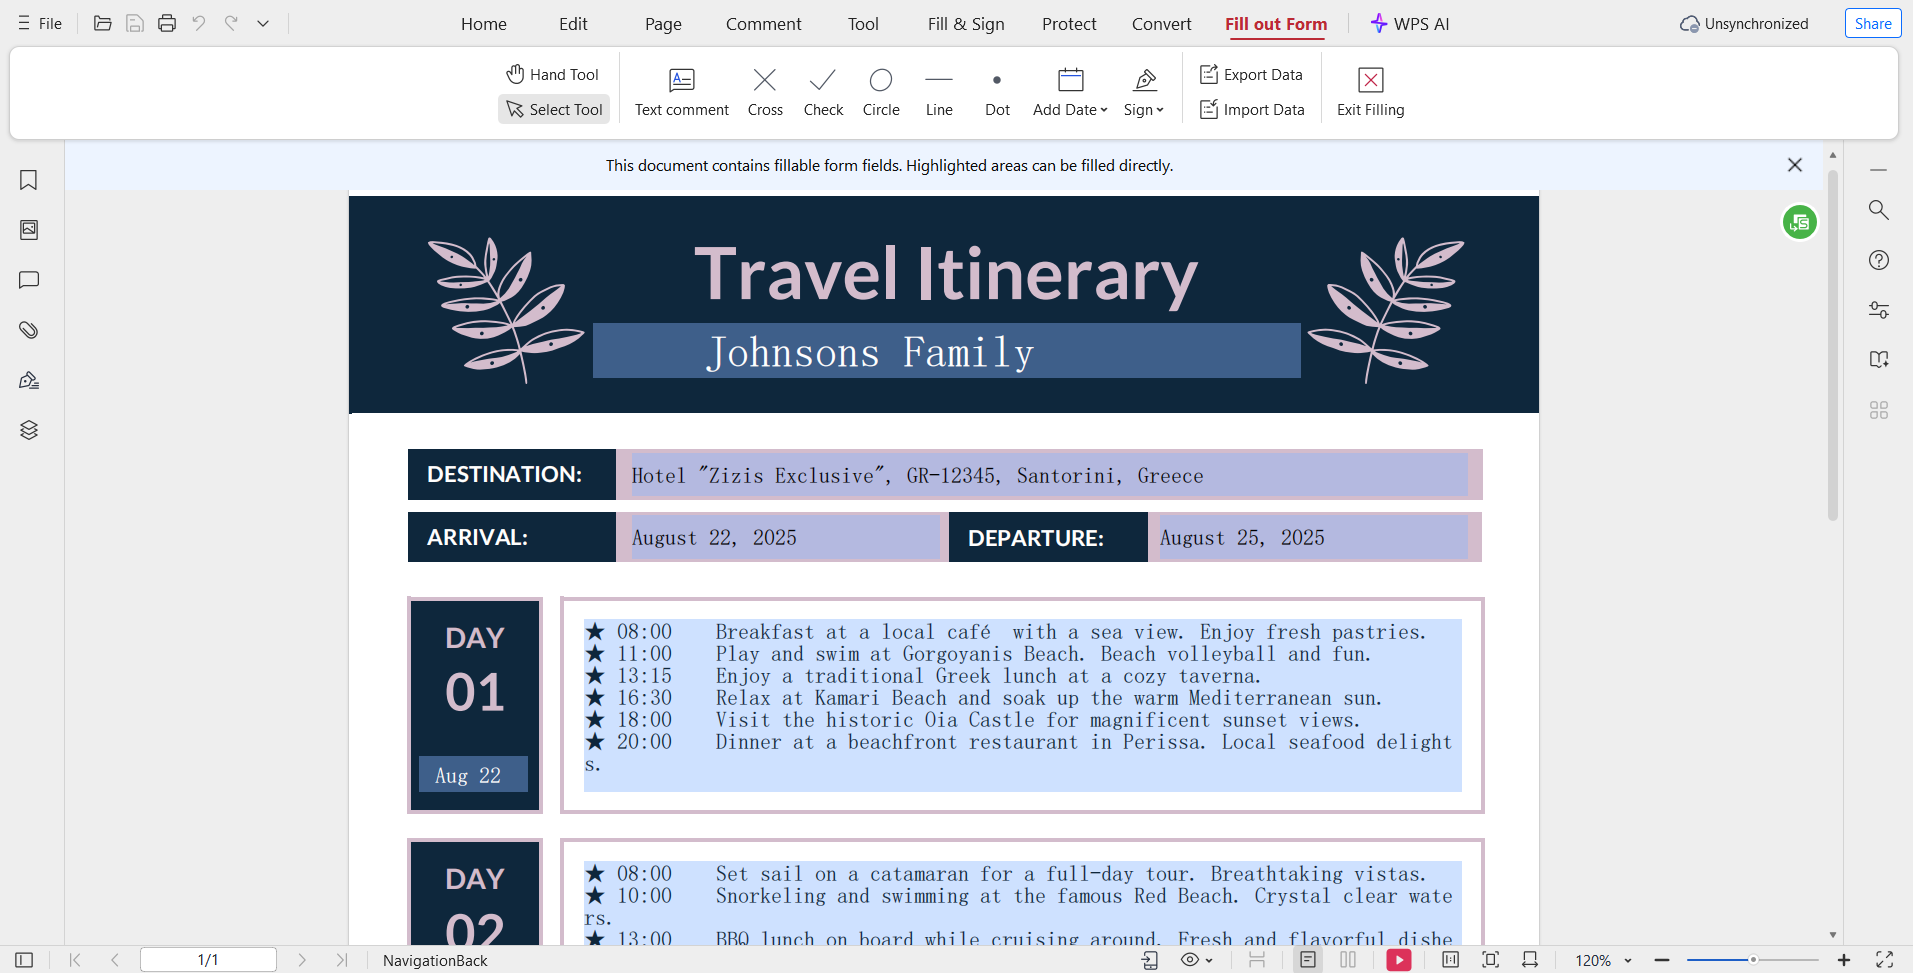Expand the quick access toolbar dropdown
Screen dimensions: 1913x973
point(263,23)
